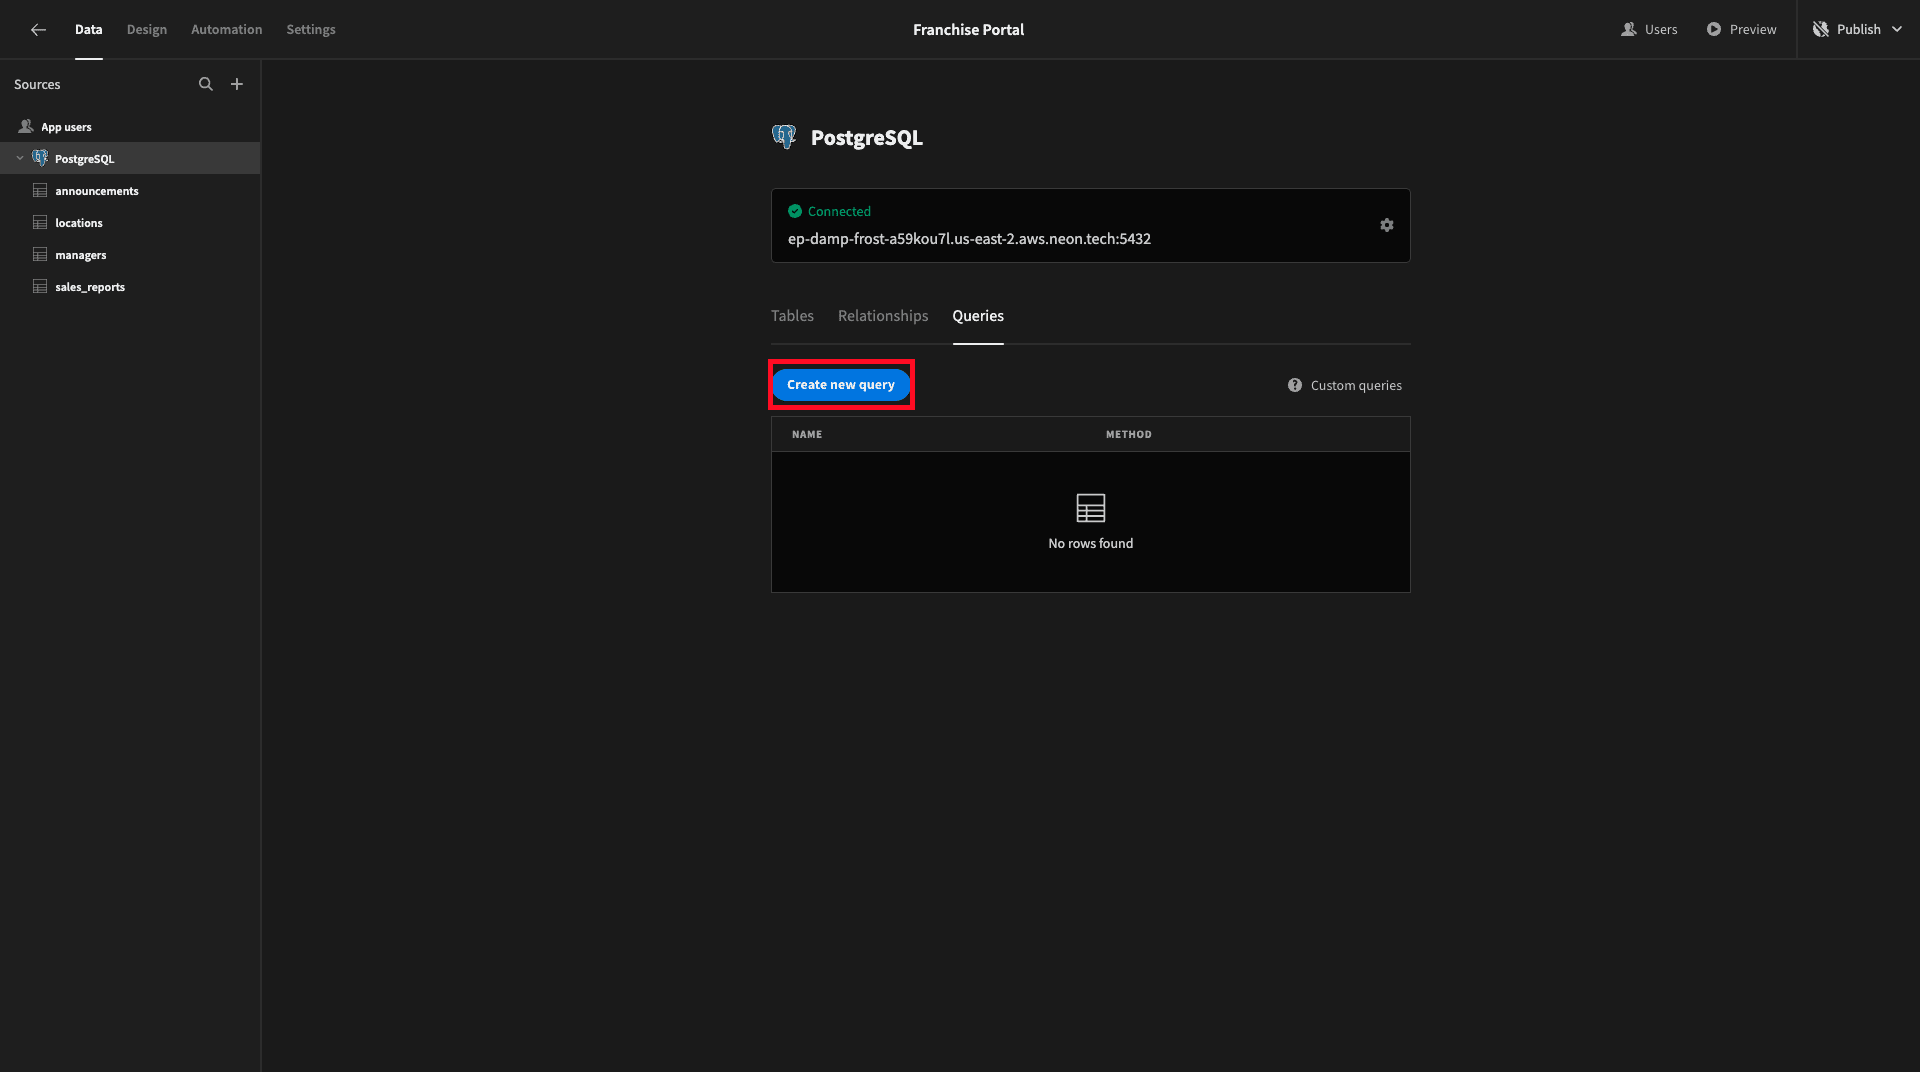Click the Sources panel heading
This screenshot has height=1072, width=1920.
pyautogui.click(x=37, y=84)
